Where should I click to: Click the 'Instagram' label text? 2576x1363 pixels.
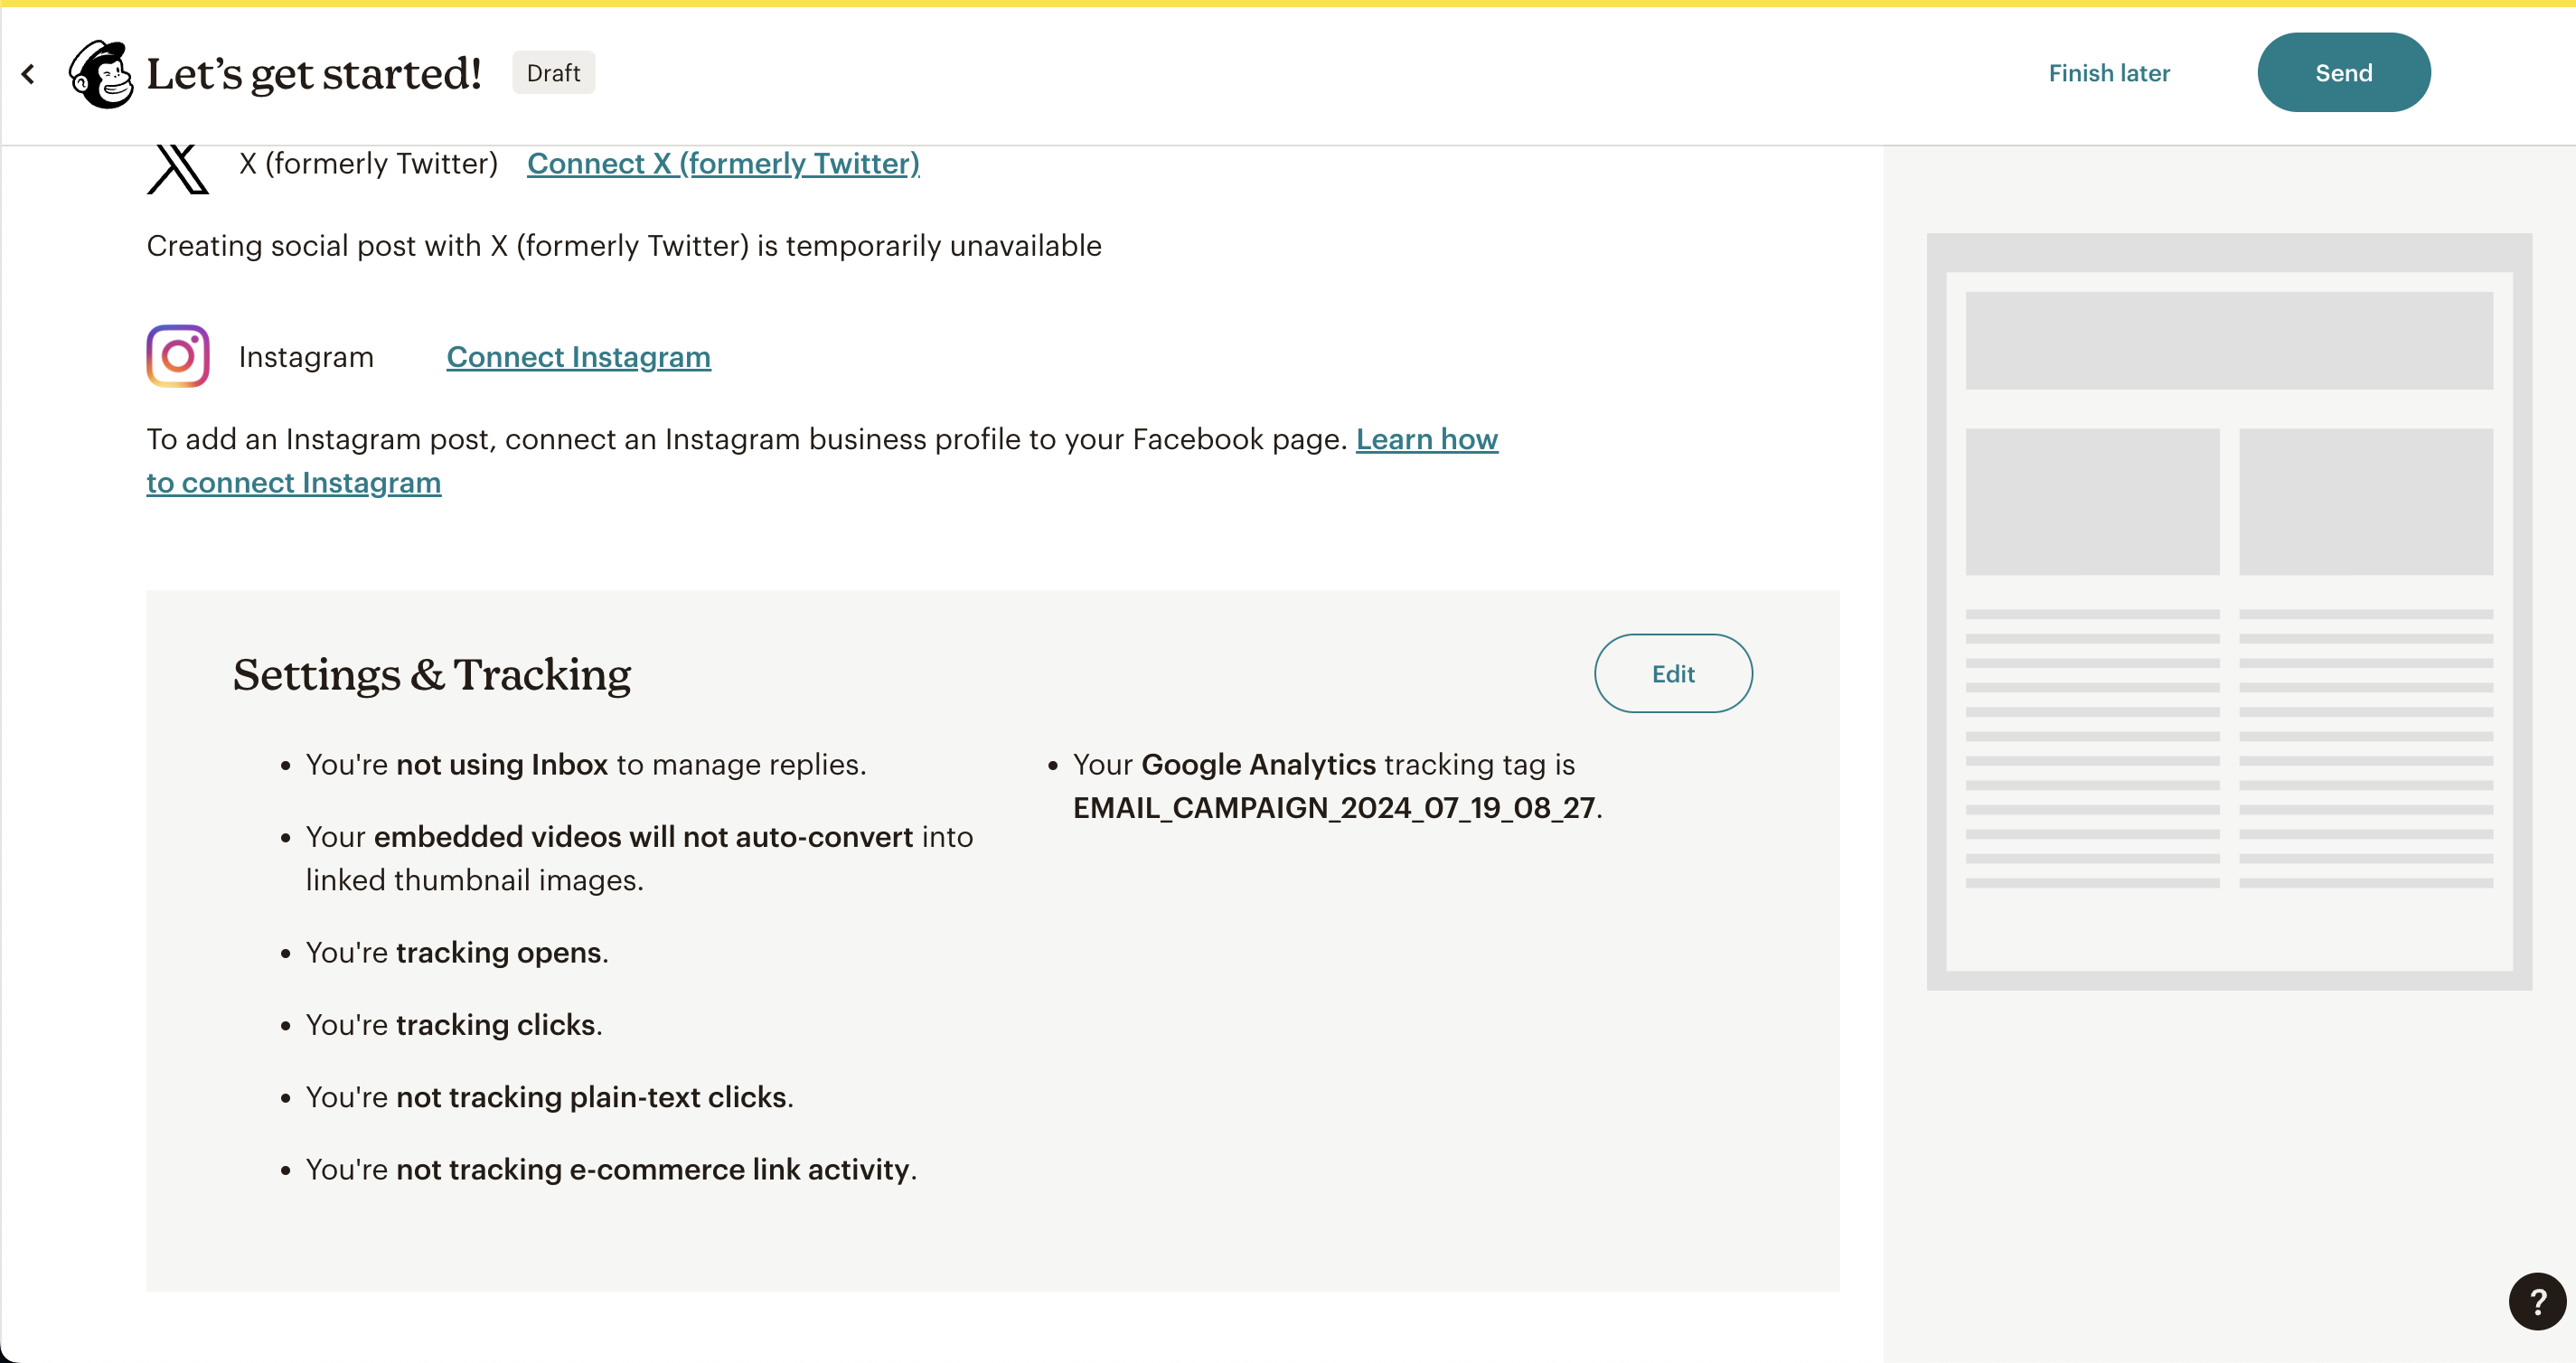(306, 357)
